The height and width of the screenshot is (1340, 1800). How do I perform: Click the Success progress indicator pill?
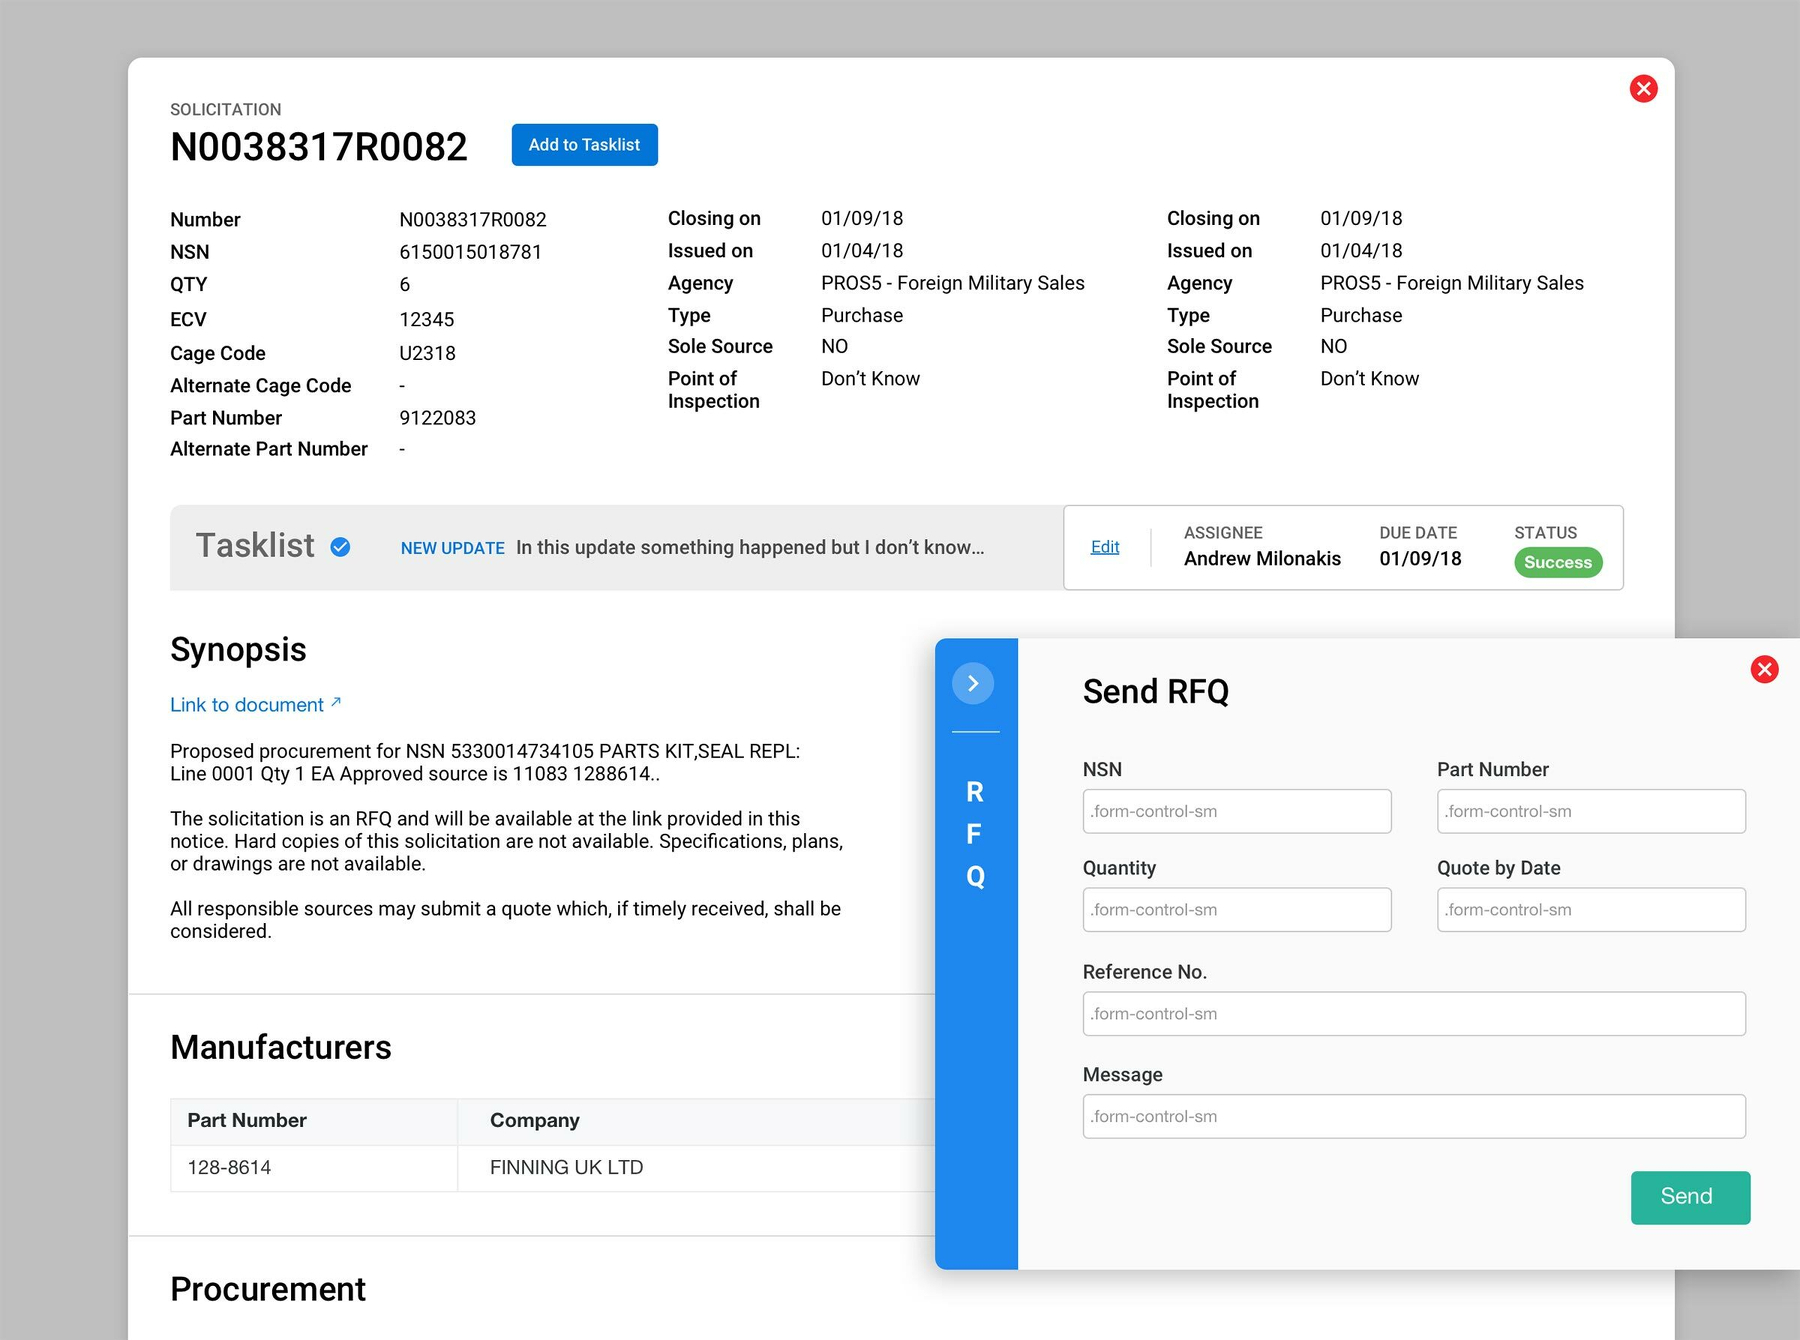(1557, 563)
